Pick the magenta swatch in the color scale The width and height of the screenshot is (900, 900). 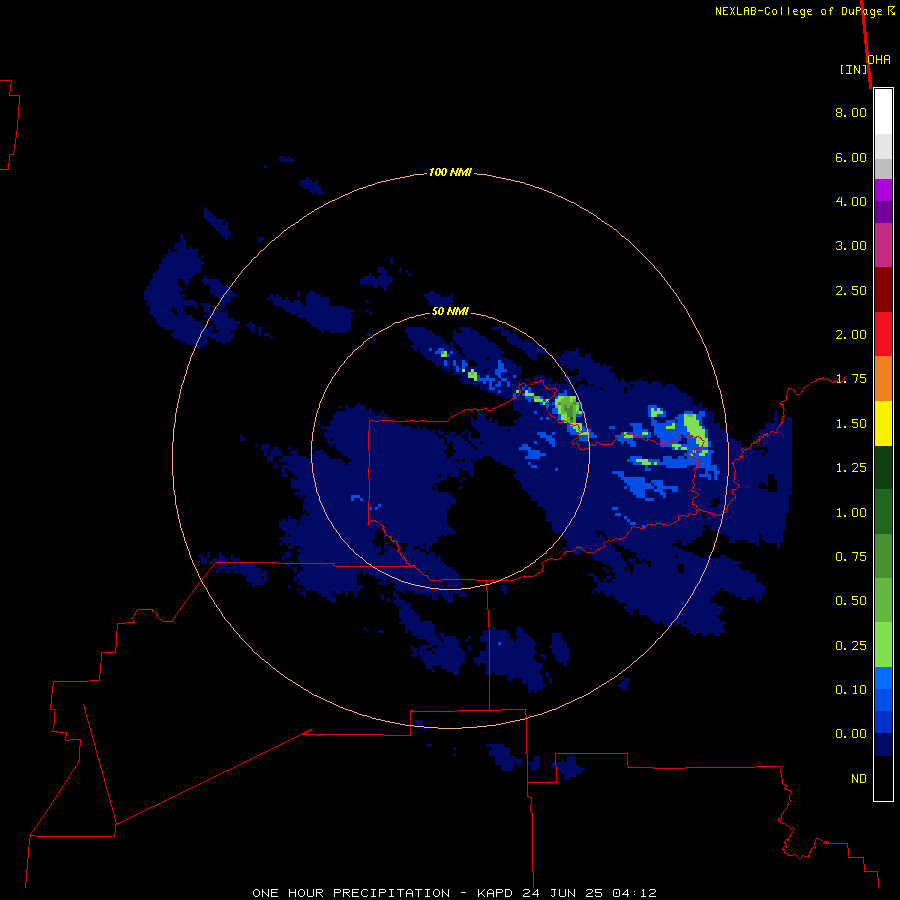pos(883,190)
